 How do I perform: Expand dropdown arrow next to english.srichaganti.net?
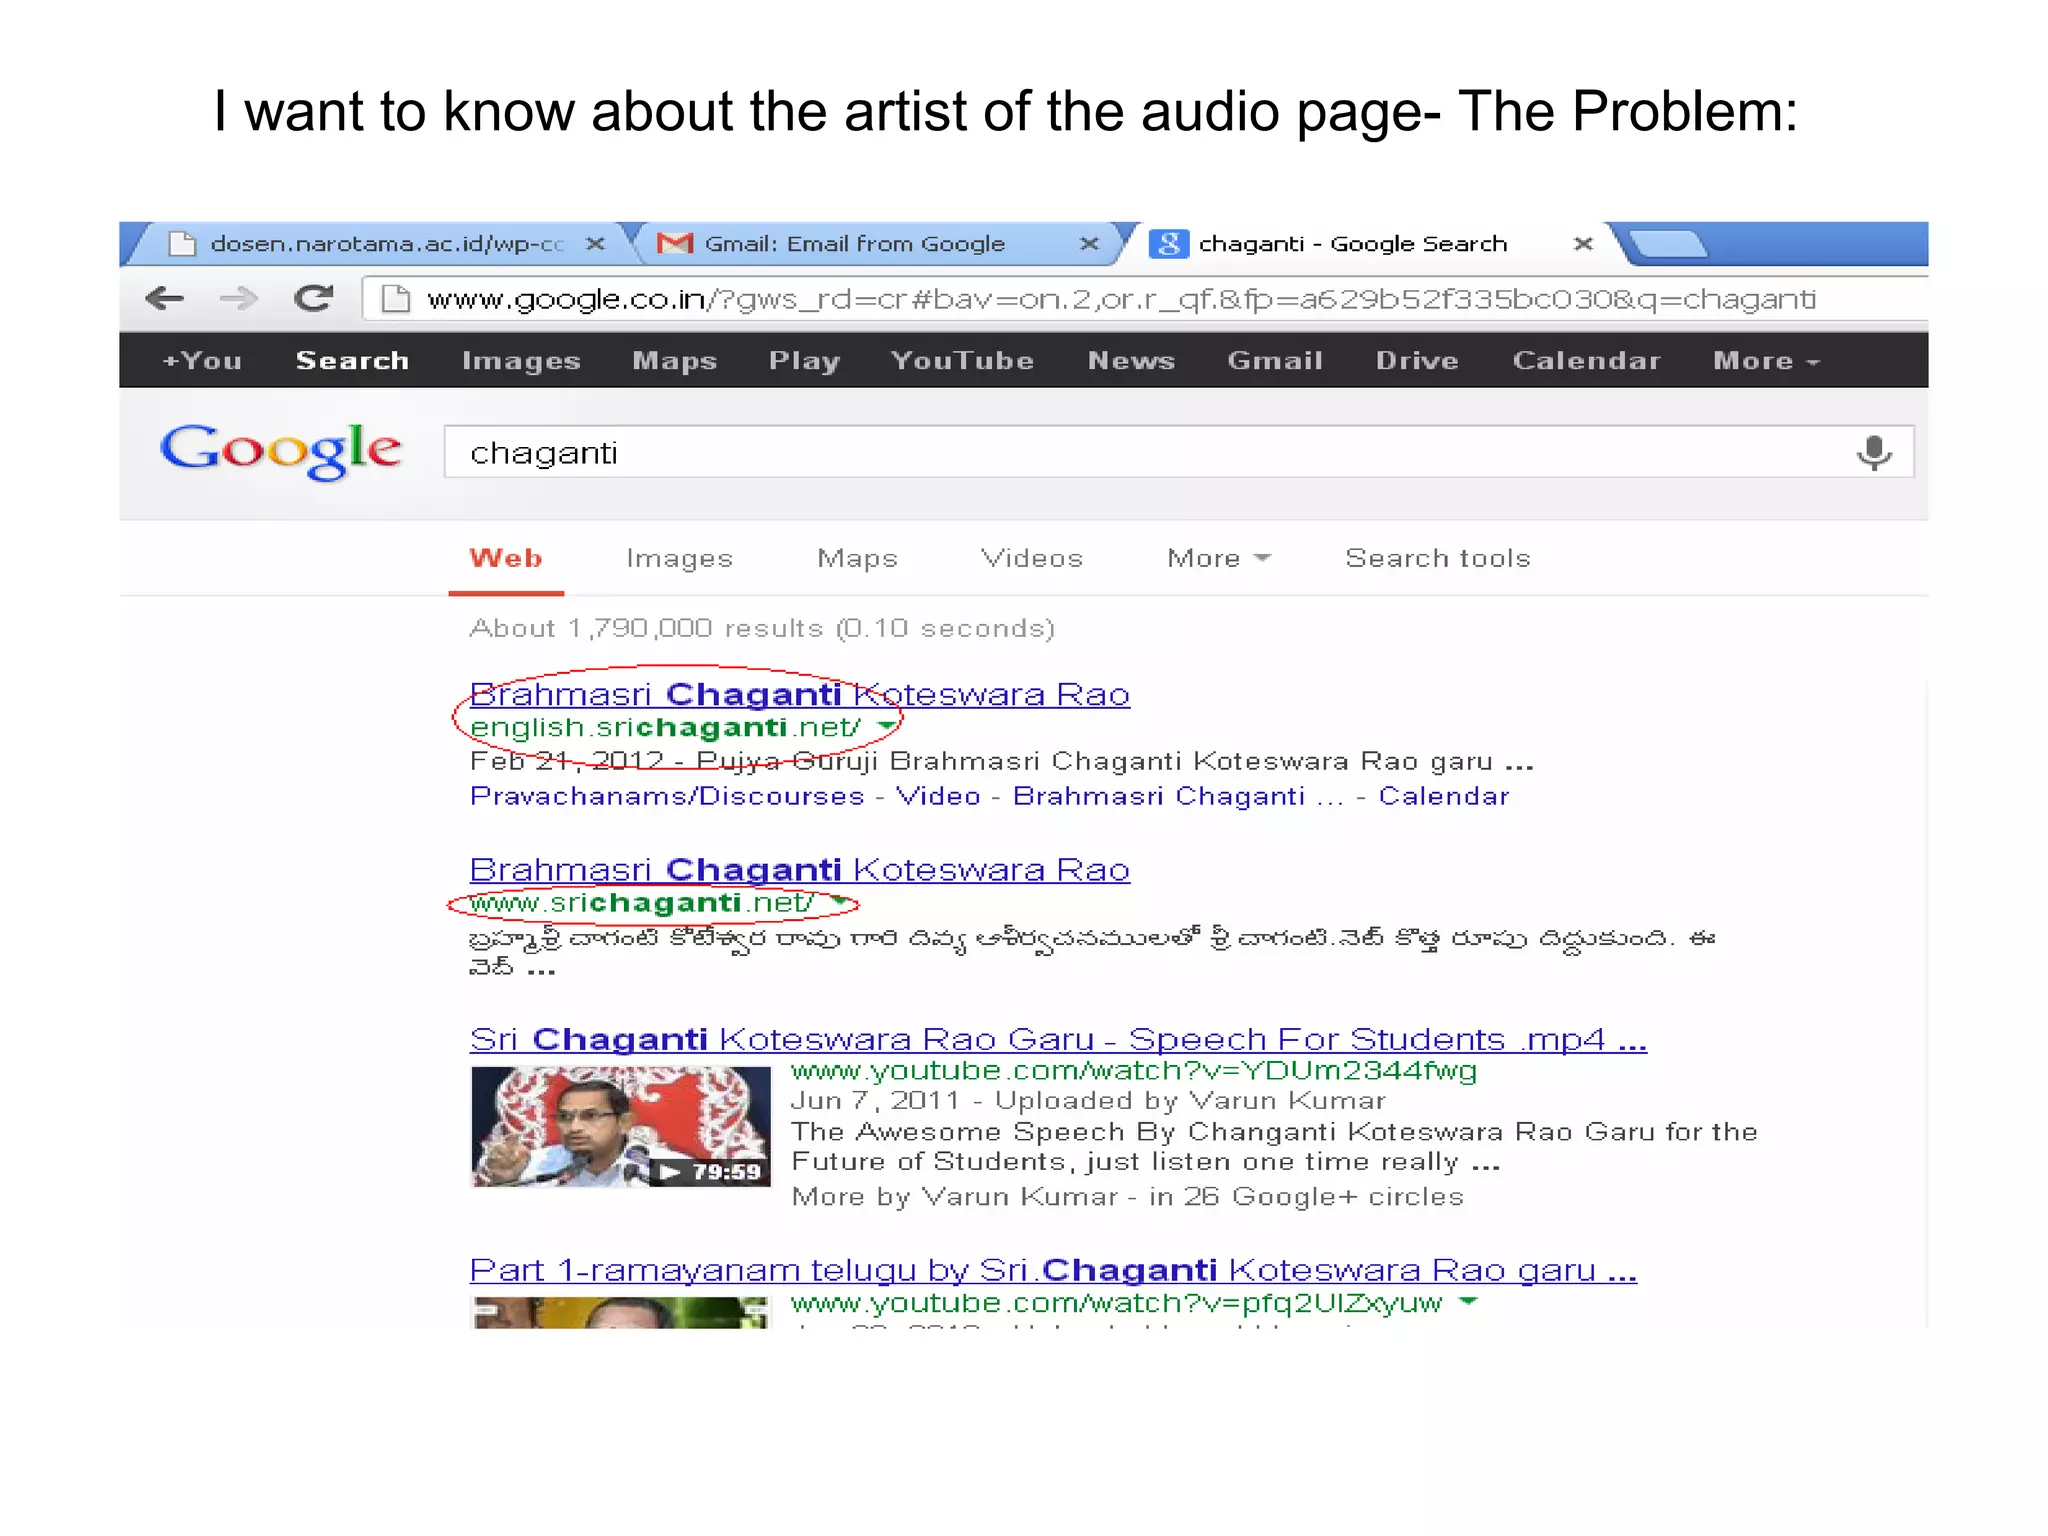[886, 725]
